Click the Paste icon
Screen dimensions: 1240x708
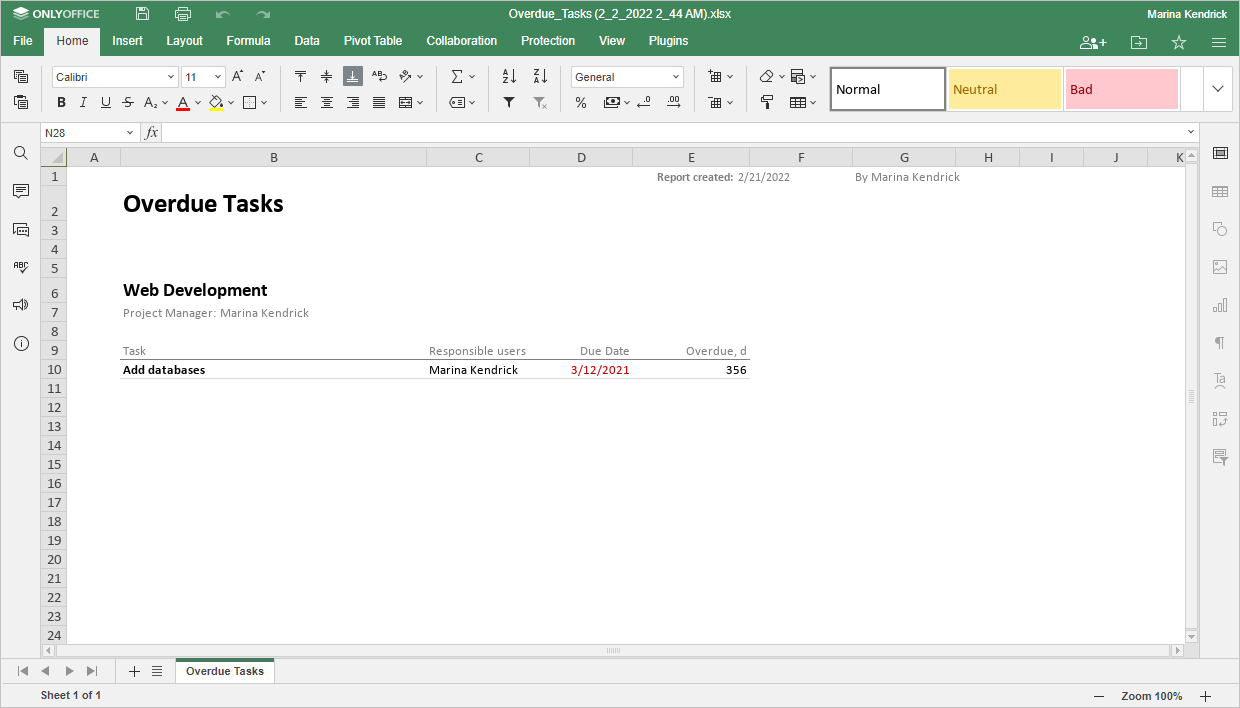pos(21,102)
